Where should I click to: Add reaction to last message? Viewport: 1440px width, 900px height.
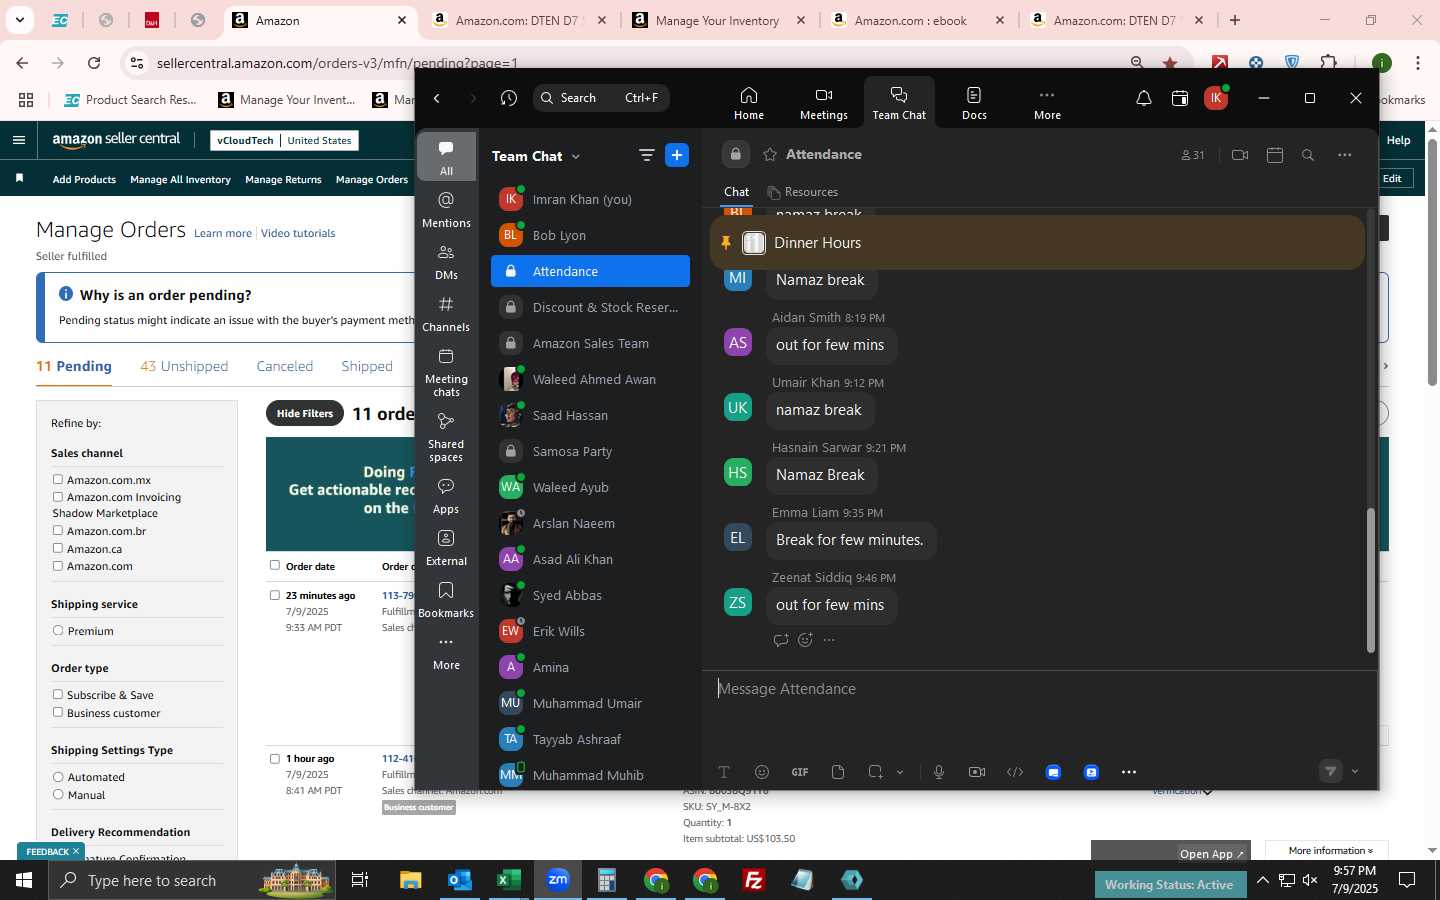coord(805,640)
